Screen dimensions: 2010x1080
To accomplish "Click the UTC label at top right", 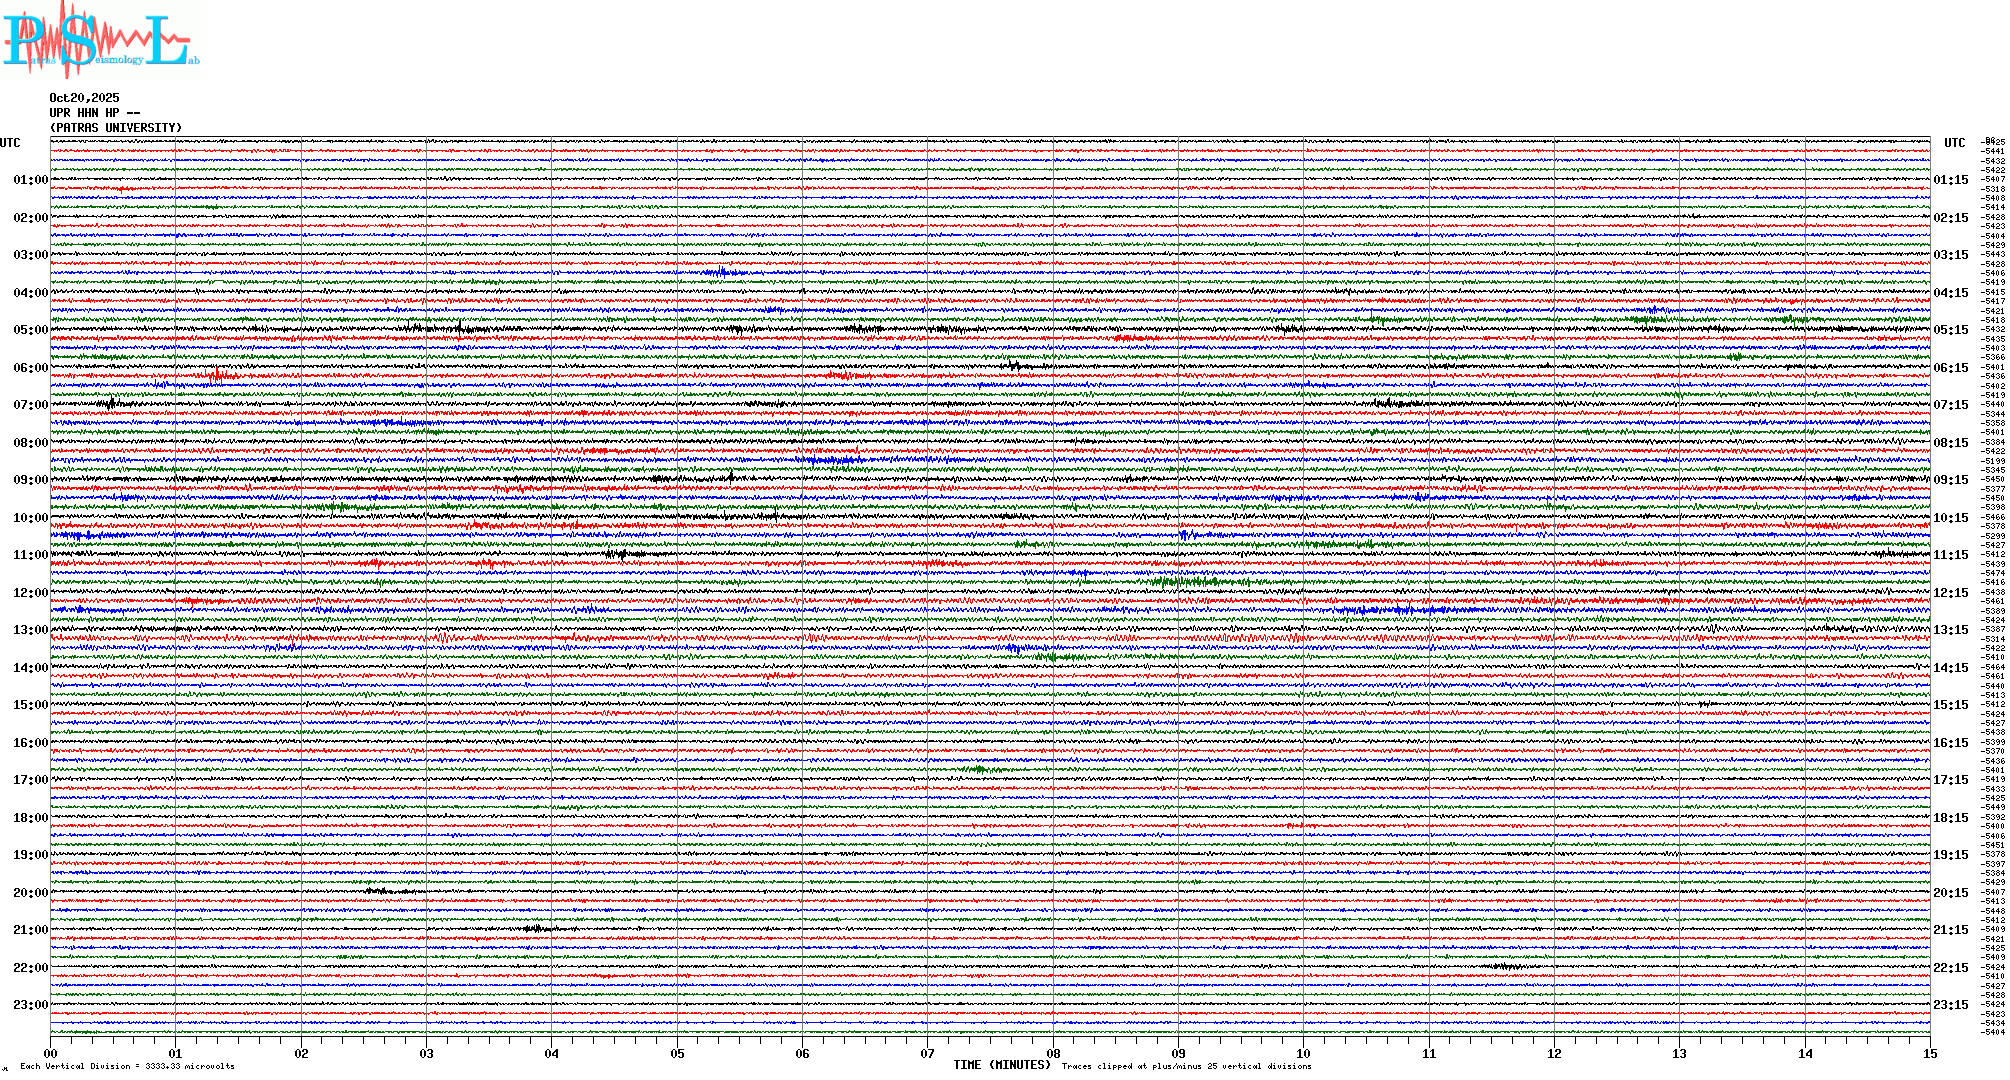I will pos(1954,143).
